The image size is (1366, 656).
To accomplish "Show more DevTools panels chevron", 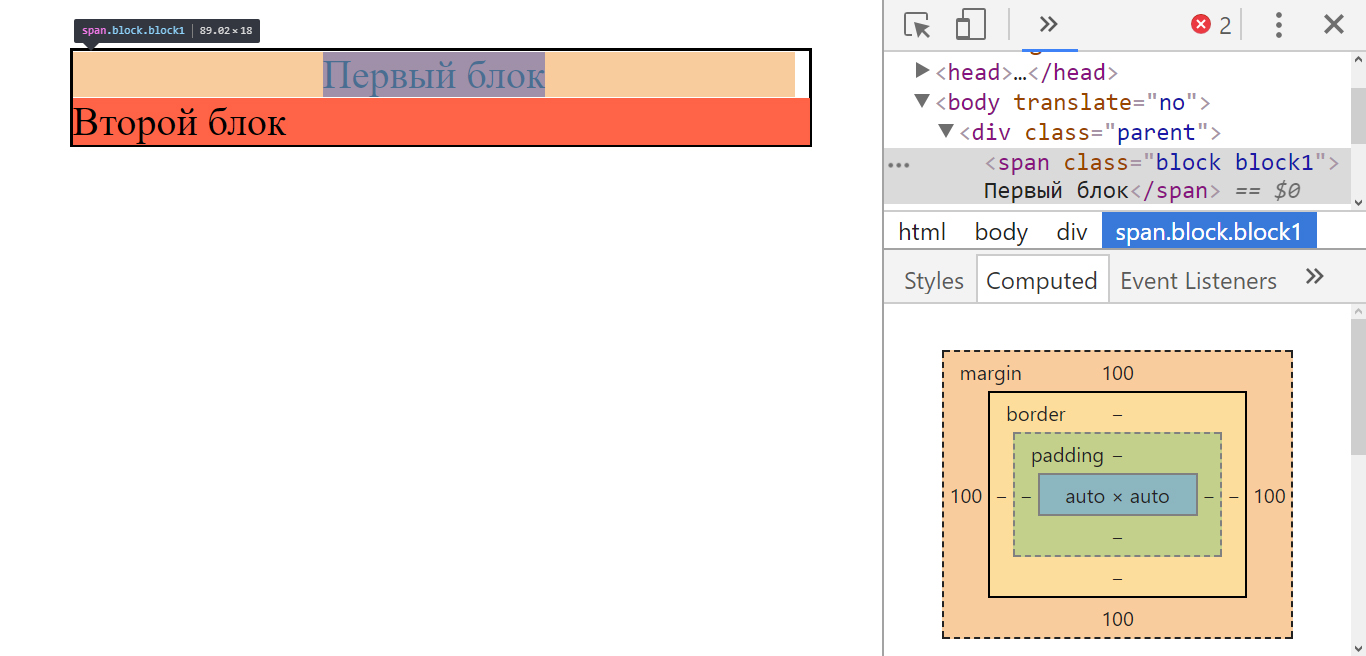I will 1048,25.
